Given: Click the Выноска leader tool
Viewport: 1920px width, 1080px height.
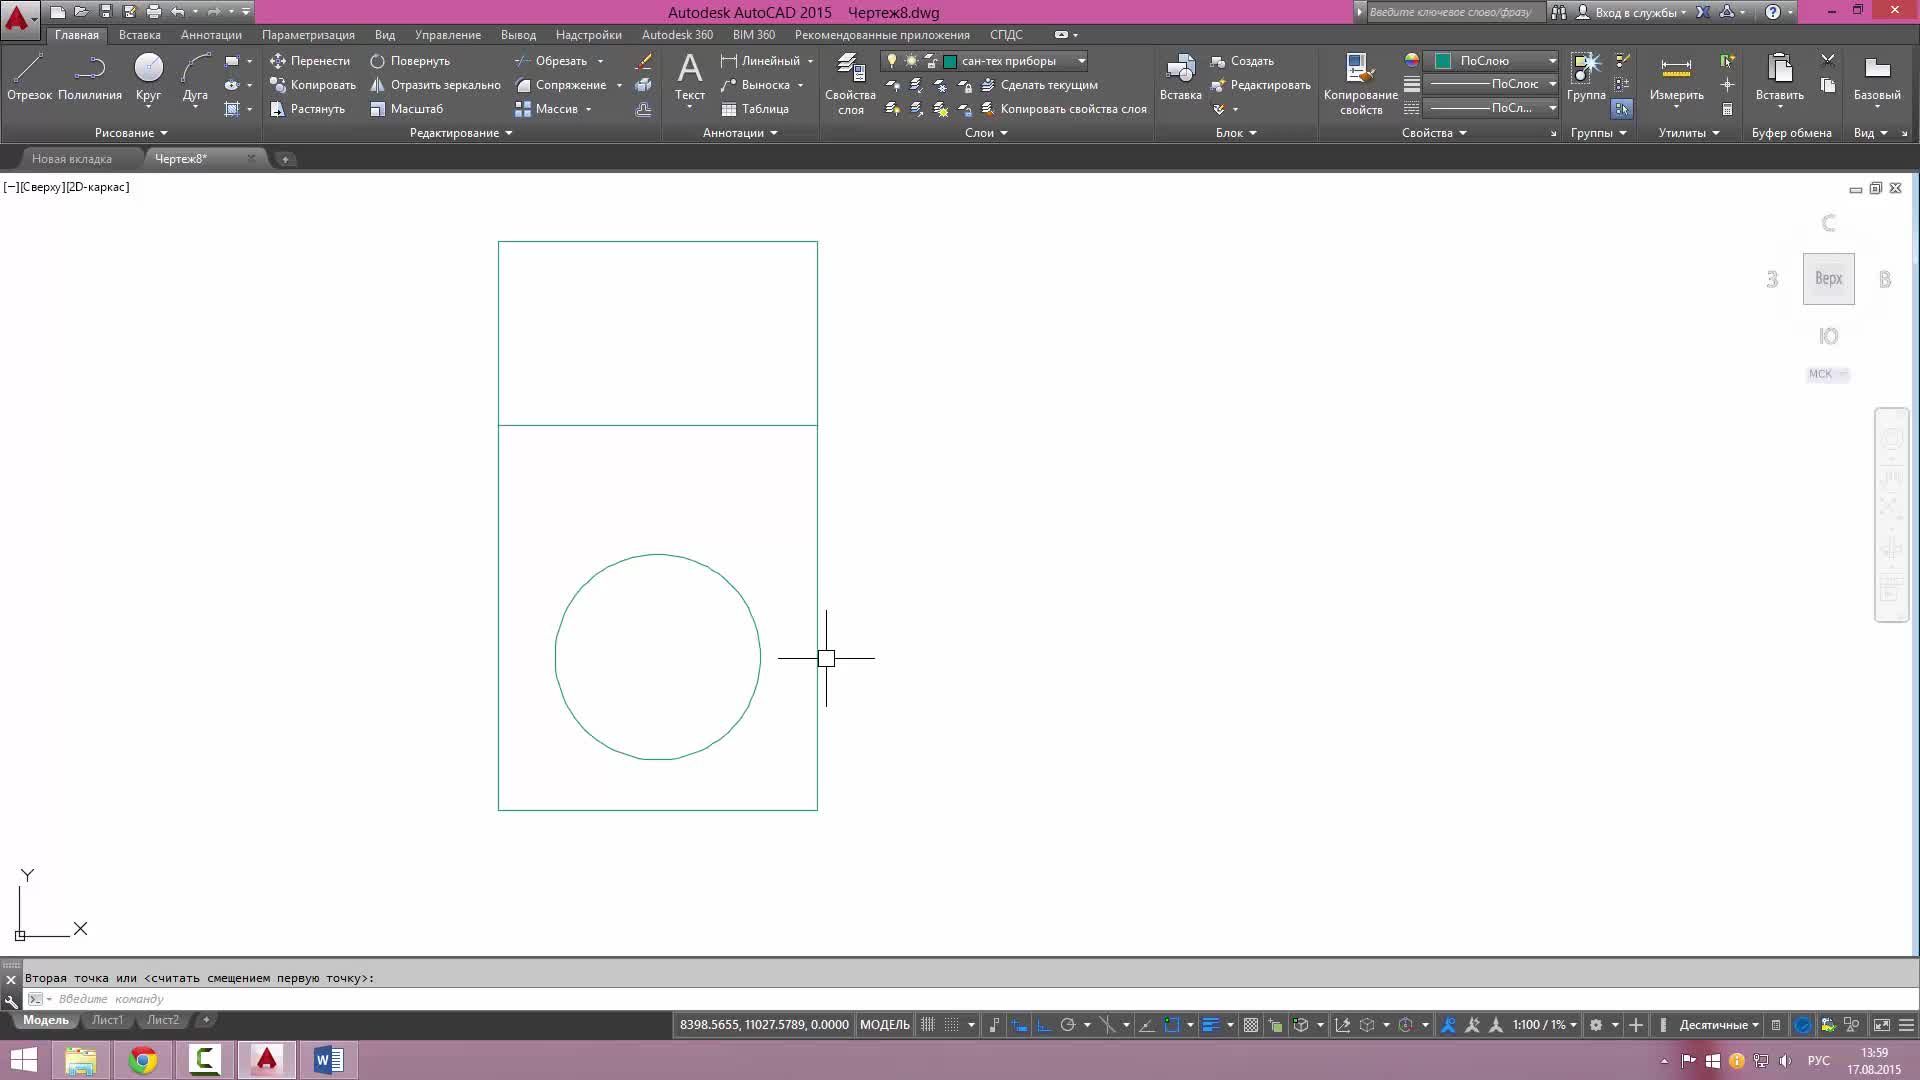Looking at the screenshot, I should [756, 85].
